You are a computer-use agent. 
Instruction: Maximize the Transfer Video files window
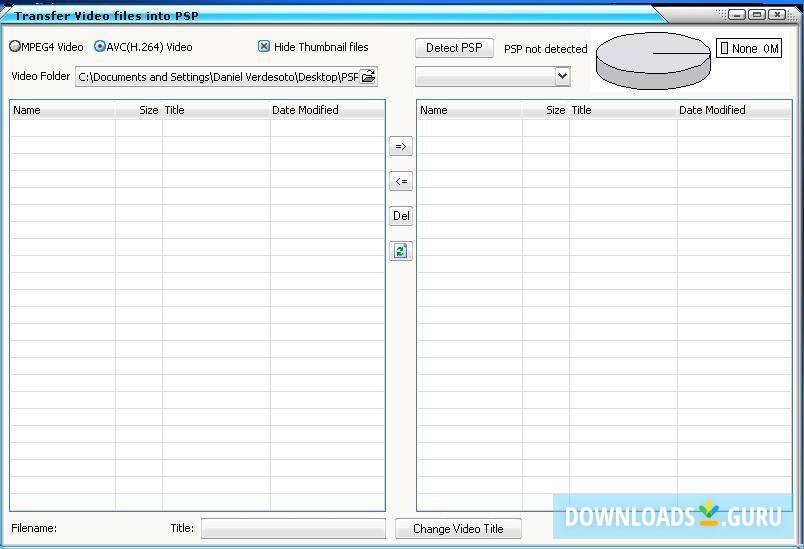757,15
